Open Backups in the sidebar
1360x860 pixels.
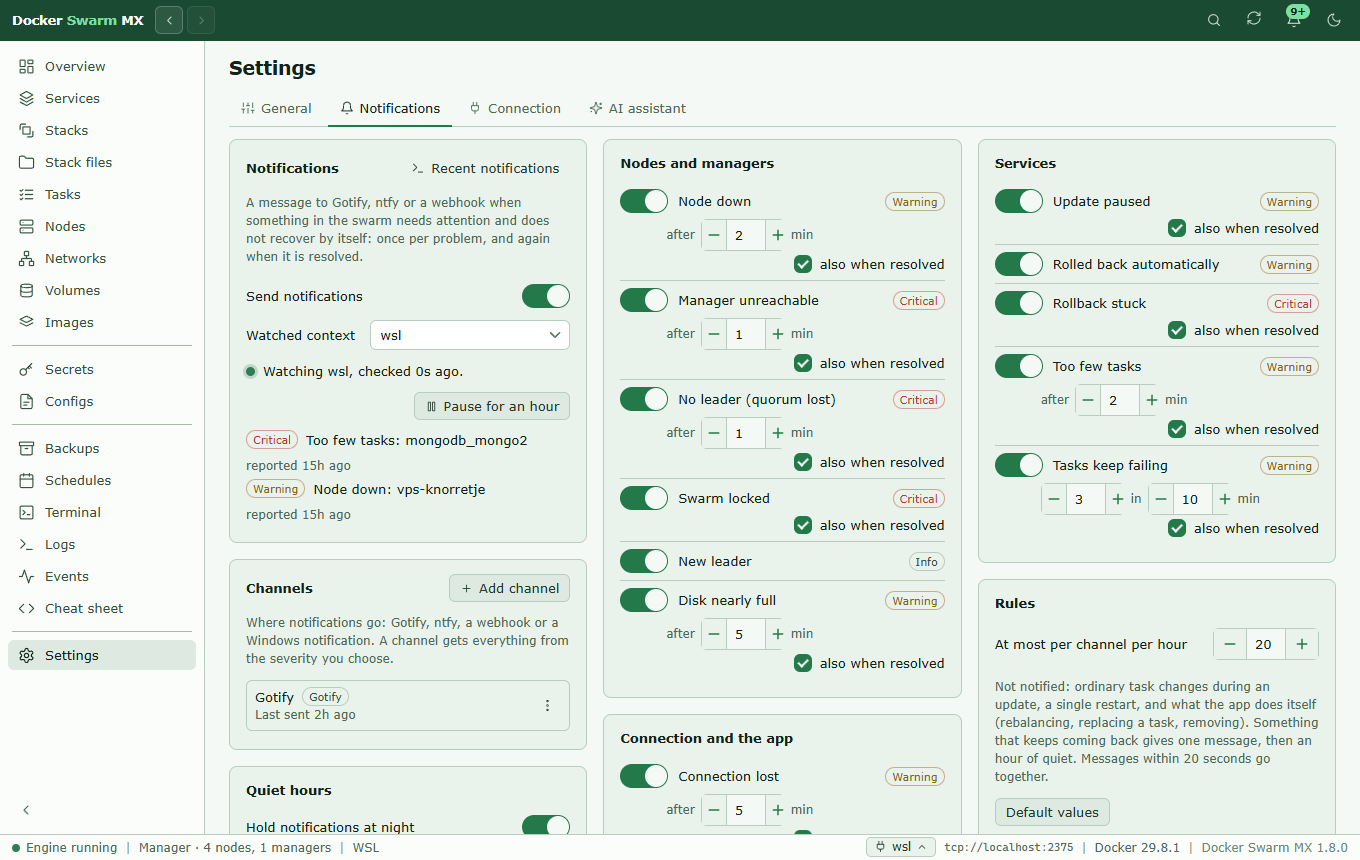point(102,449)
